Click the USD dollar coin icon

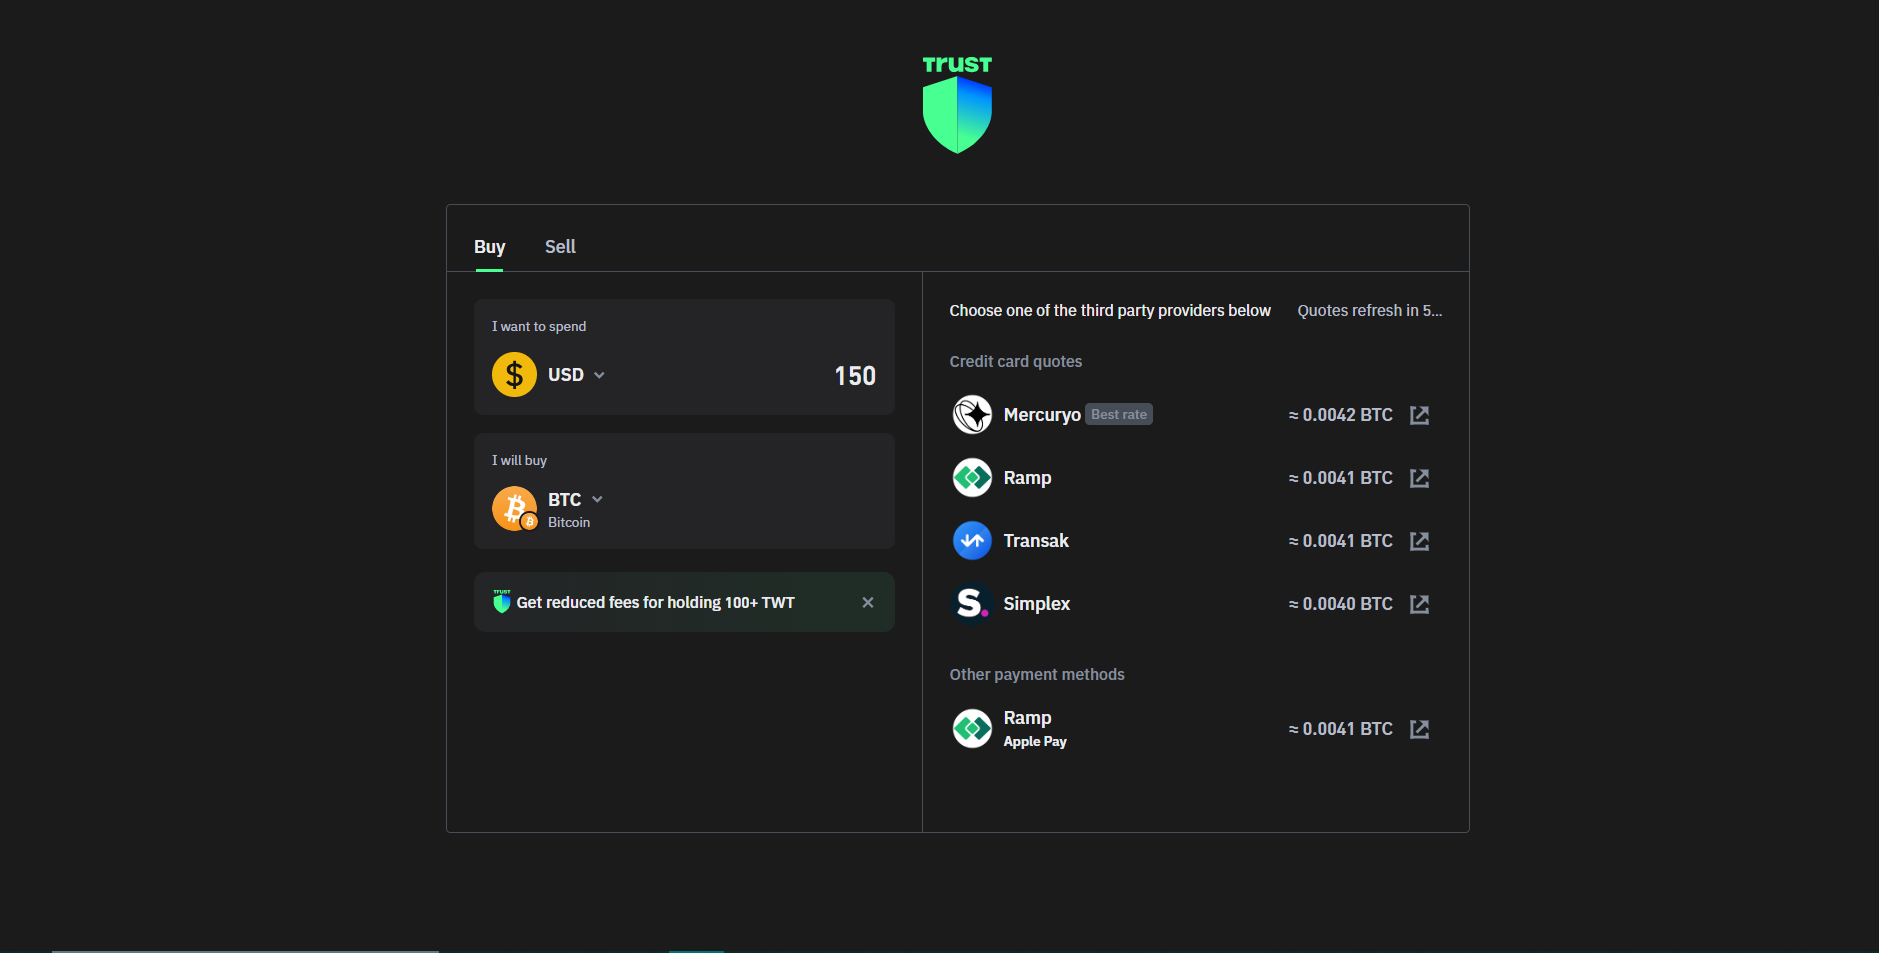[514, 375]
